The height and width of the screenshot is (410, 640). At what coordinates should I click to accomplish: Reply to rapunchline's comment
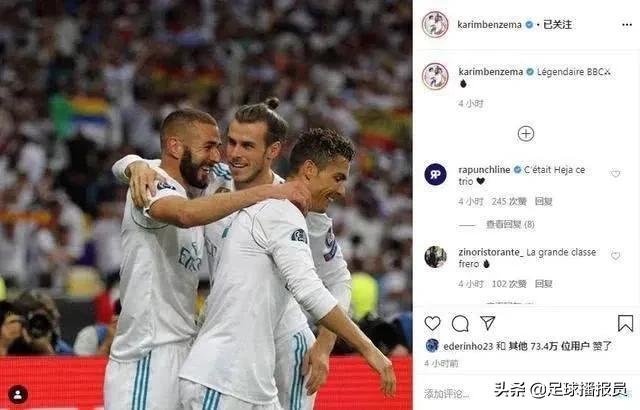(x=543, y=202)
